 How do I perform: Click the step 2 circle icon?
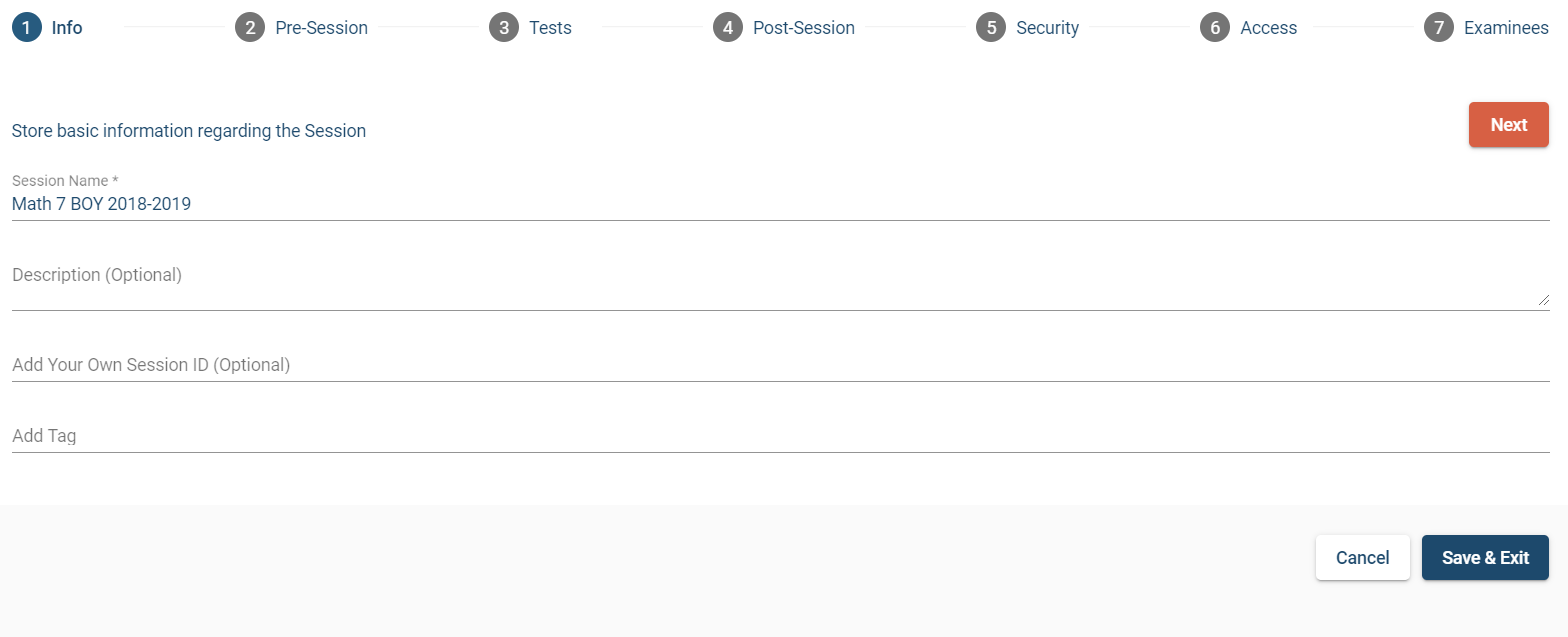coord(250,28)
